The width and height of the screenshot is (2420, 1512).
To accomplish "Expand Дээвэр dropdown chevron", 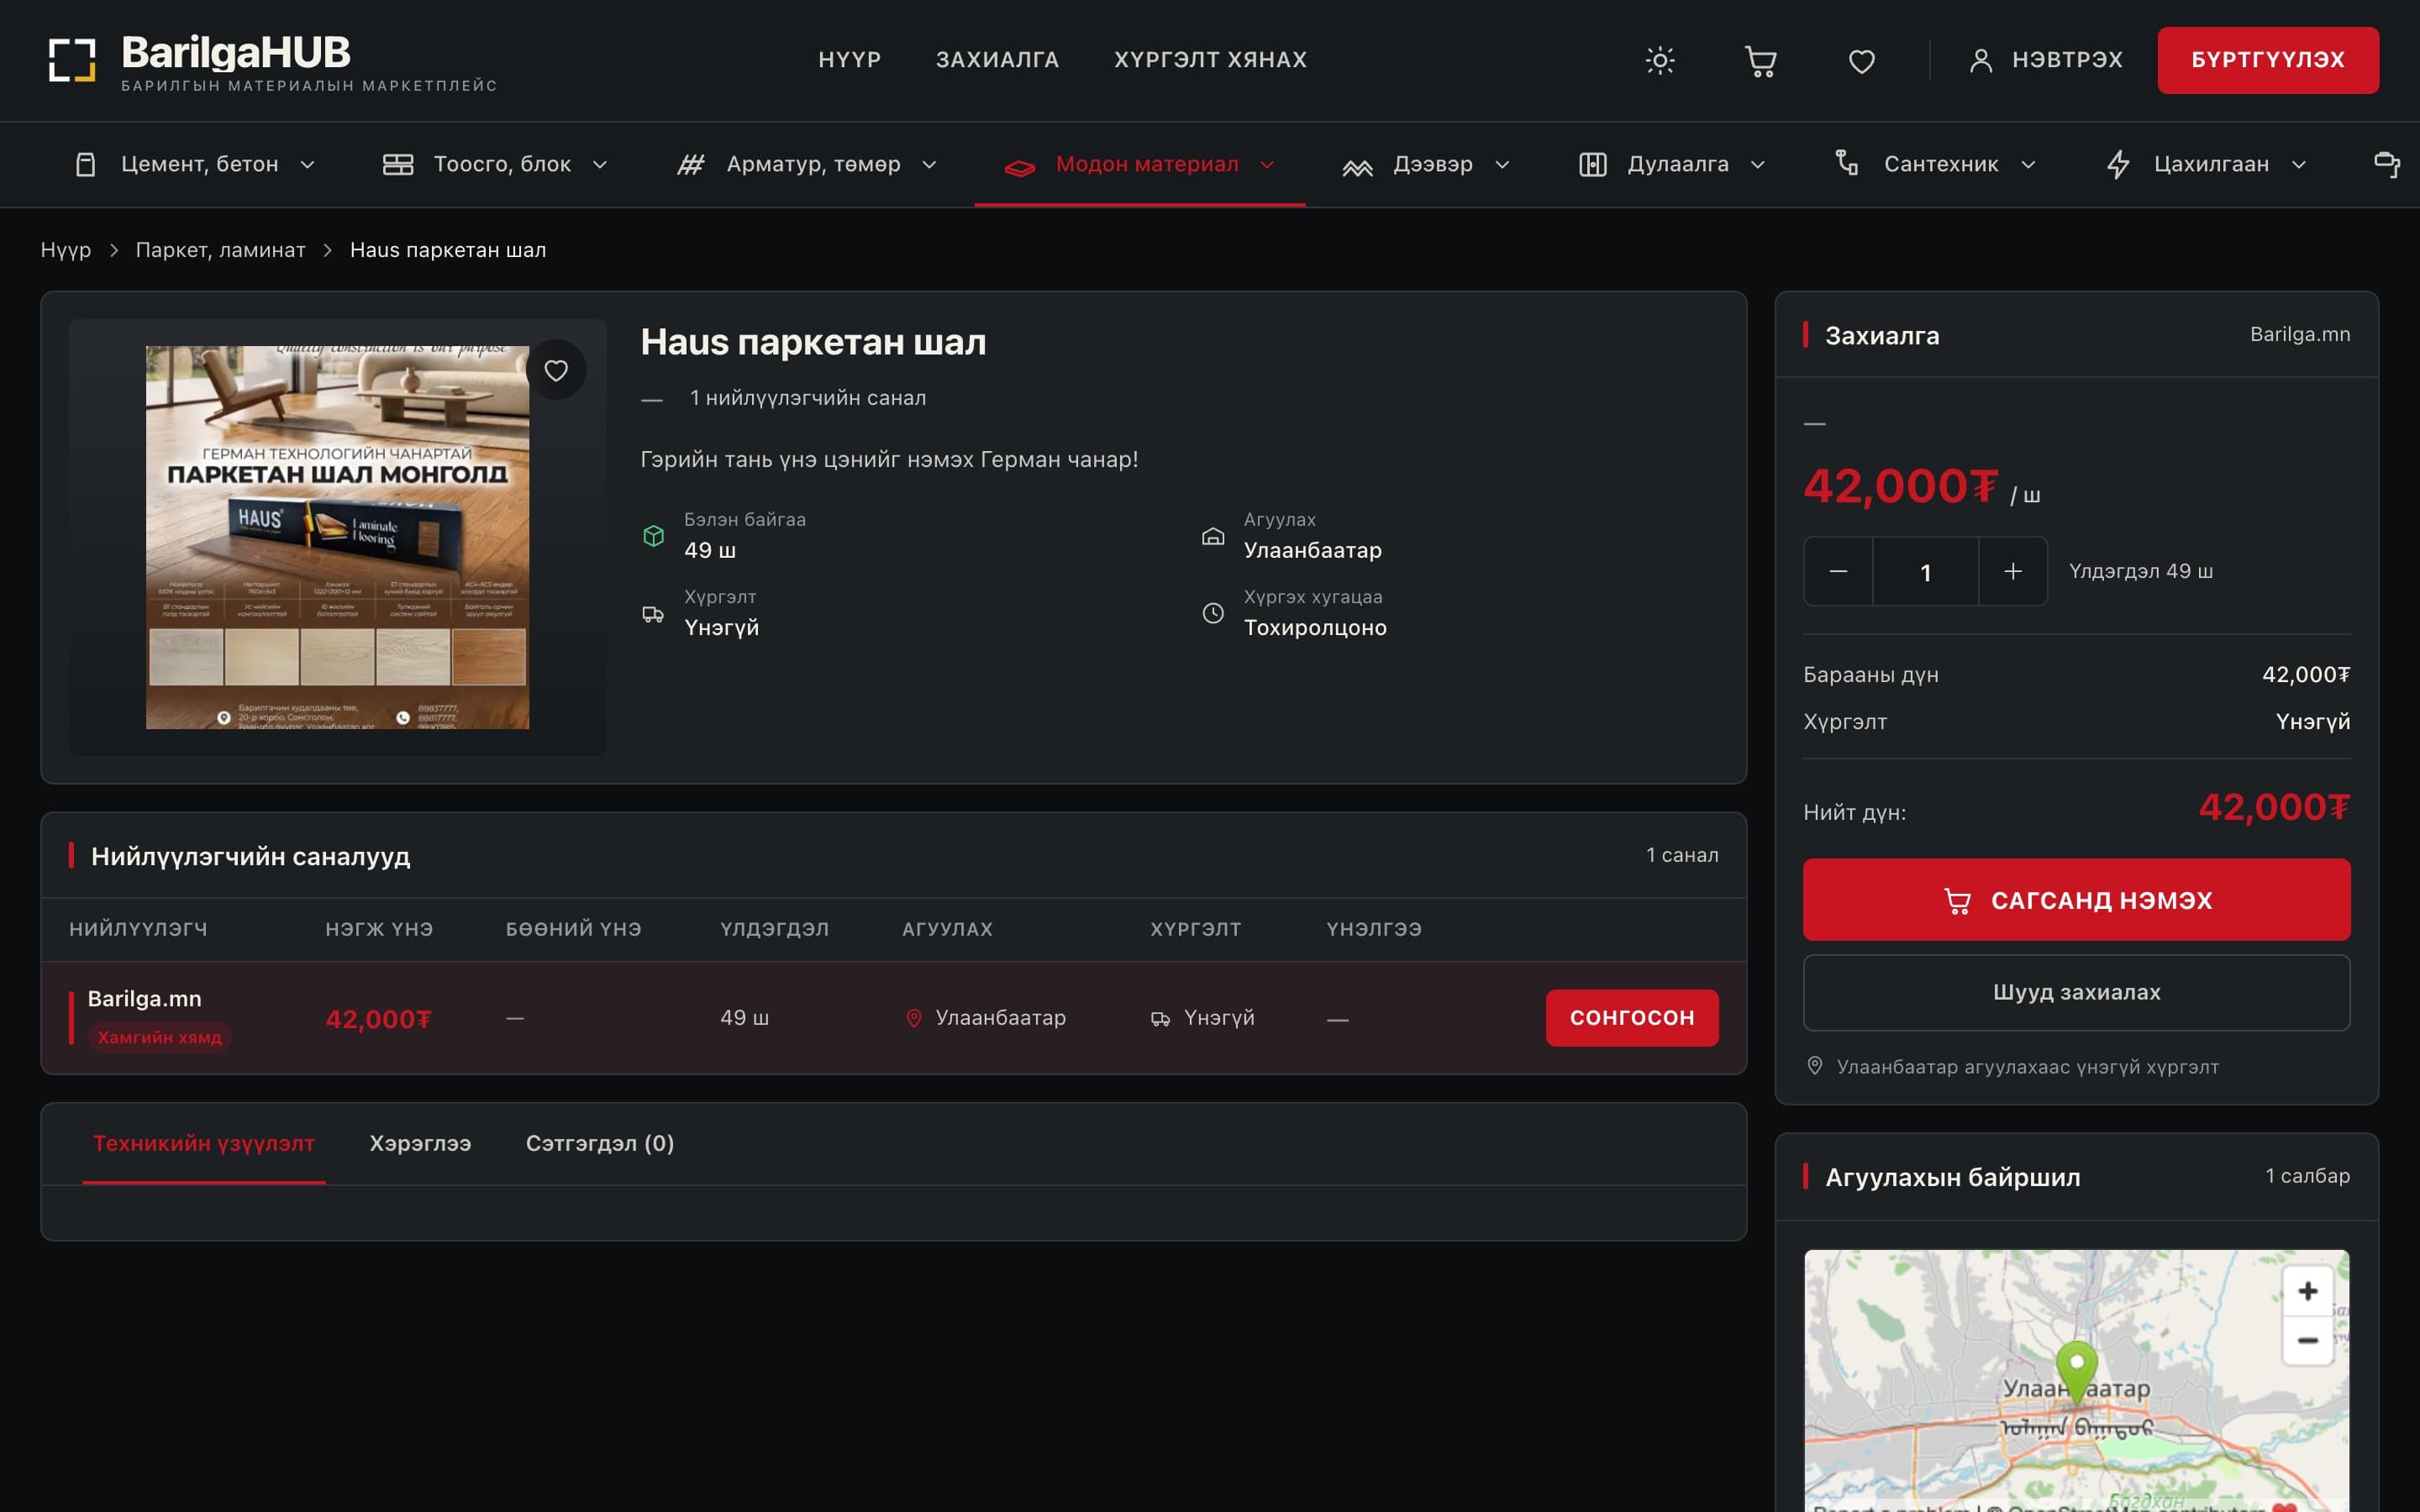I will (1502, 164).
